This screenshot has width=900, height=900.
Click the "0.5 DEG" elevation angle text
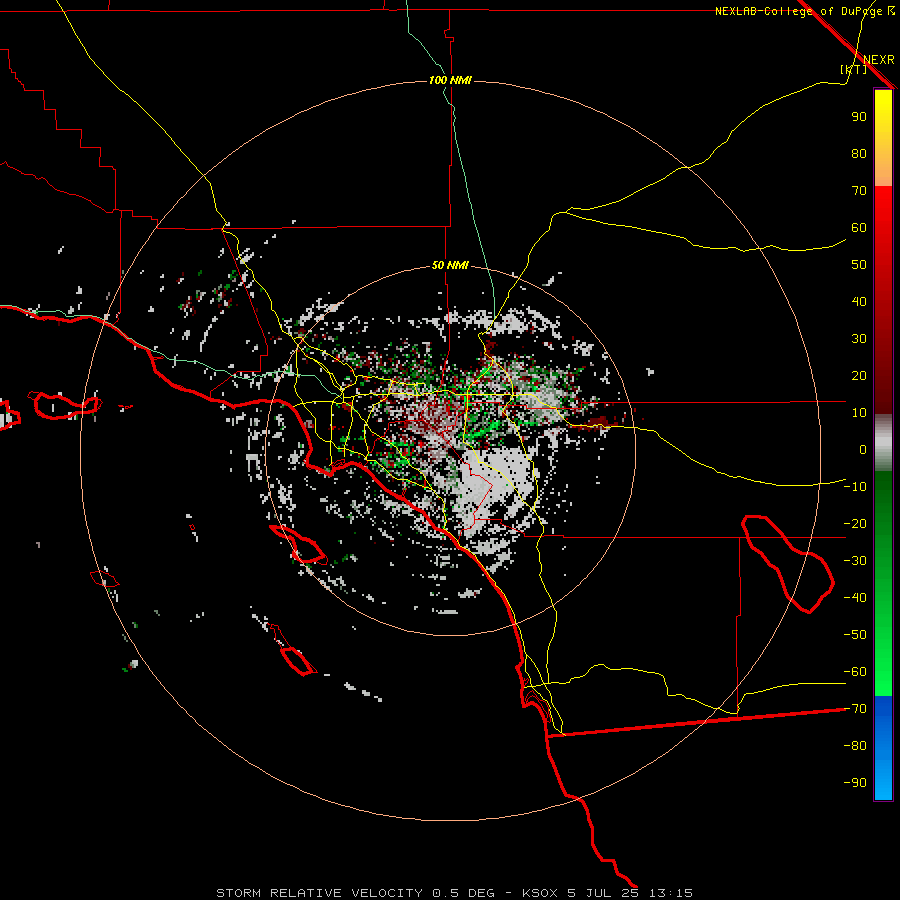tap(463, 893)
